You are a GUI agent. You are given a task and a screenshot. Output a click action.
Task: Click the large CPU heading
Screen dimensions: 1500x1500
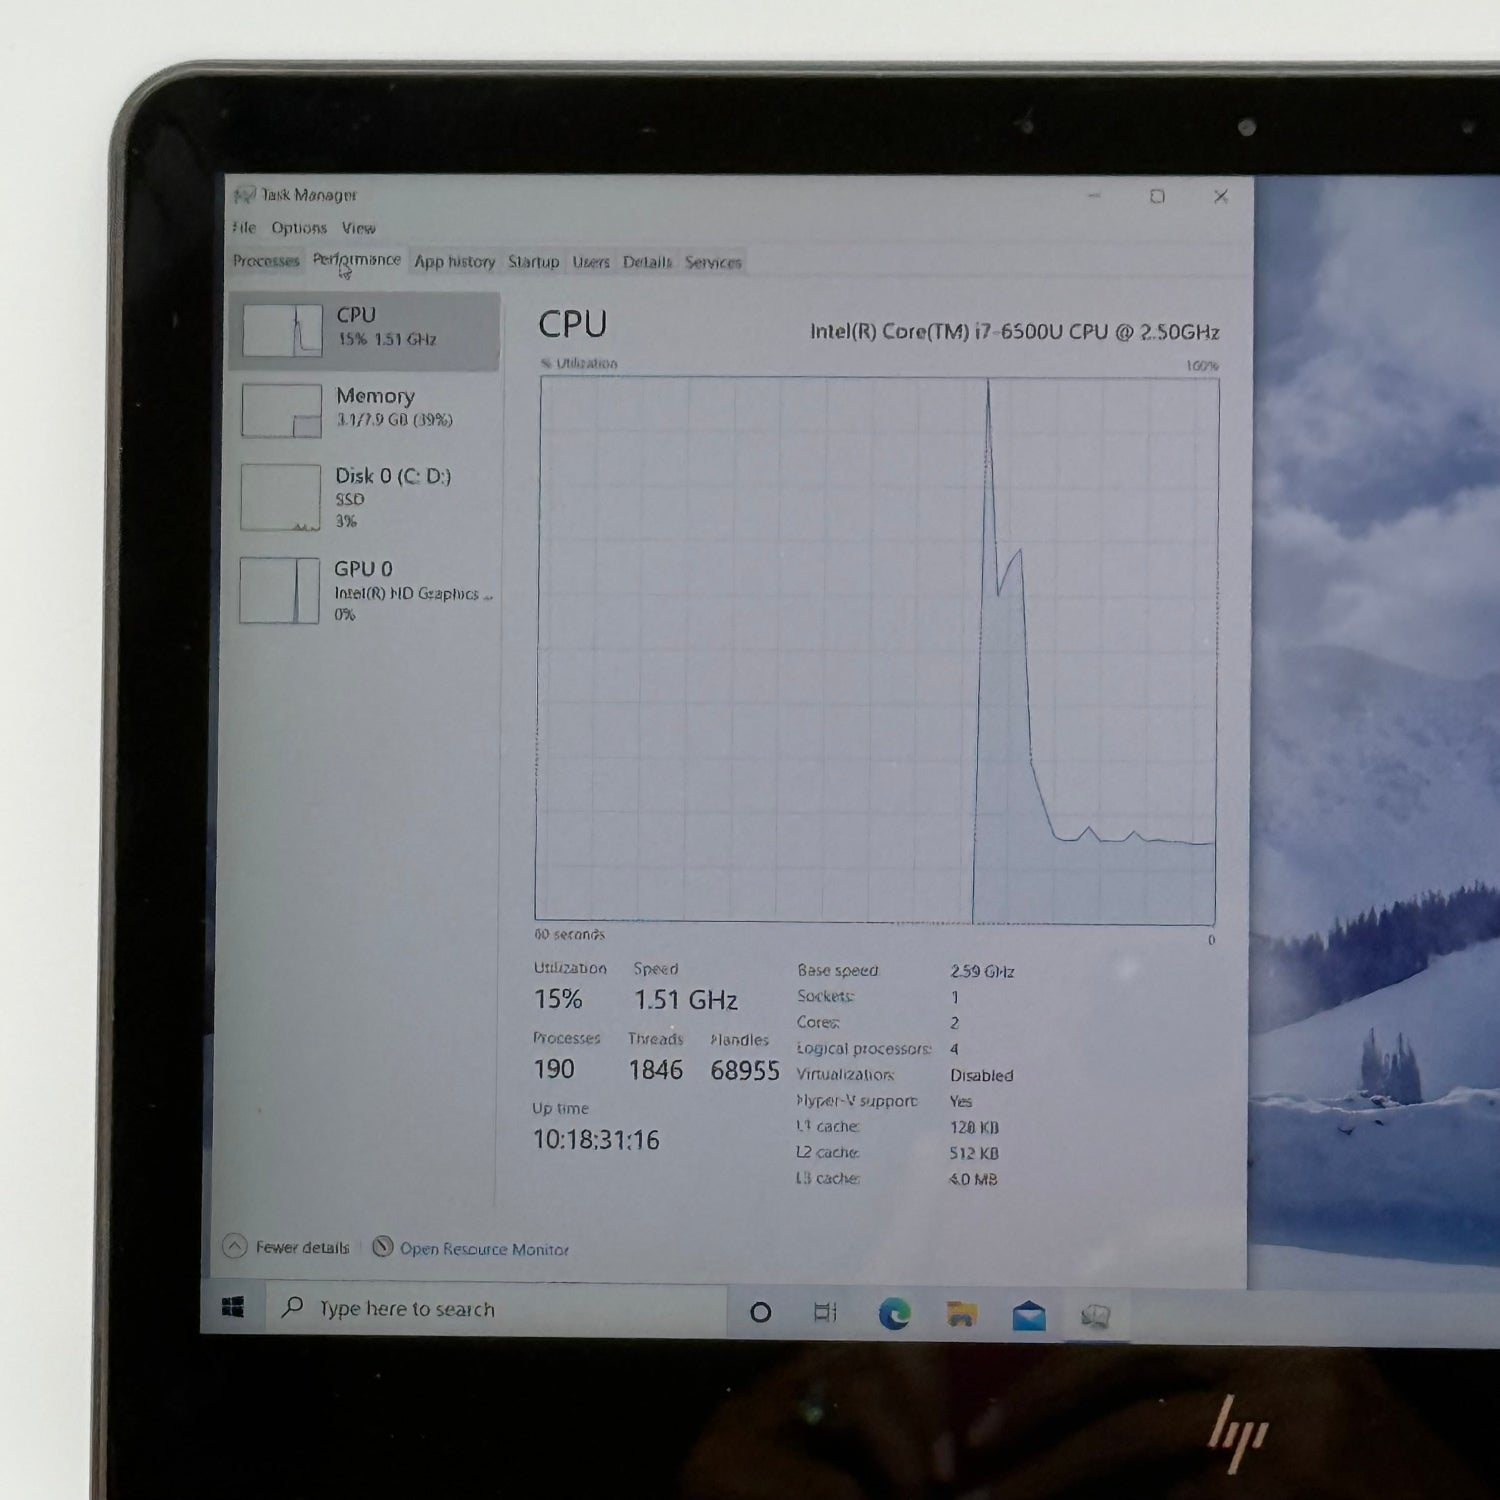(573, 325)
